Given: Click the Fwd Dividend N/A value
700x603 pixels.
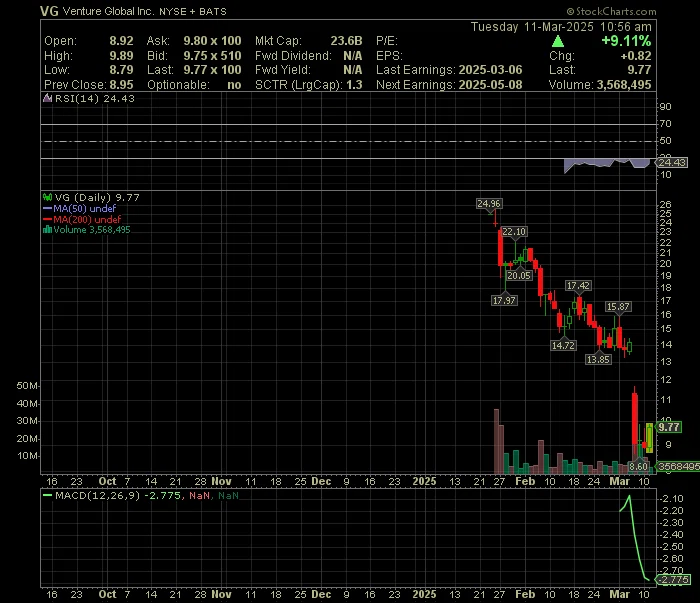Looking at the screenshot, I should coord(353,56).
